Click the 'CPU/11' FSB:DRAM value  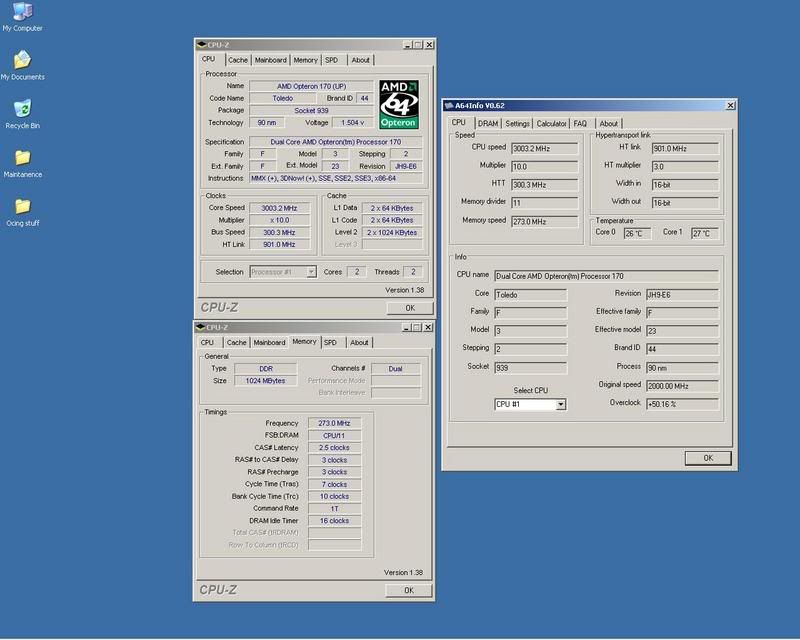coord(334,435)
